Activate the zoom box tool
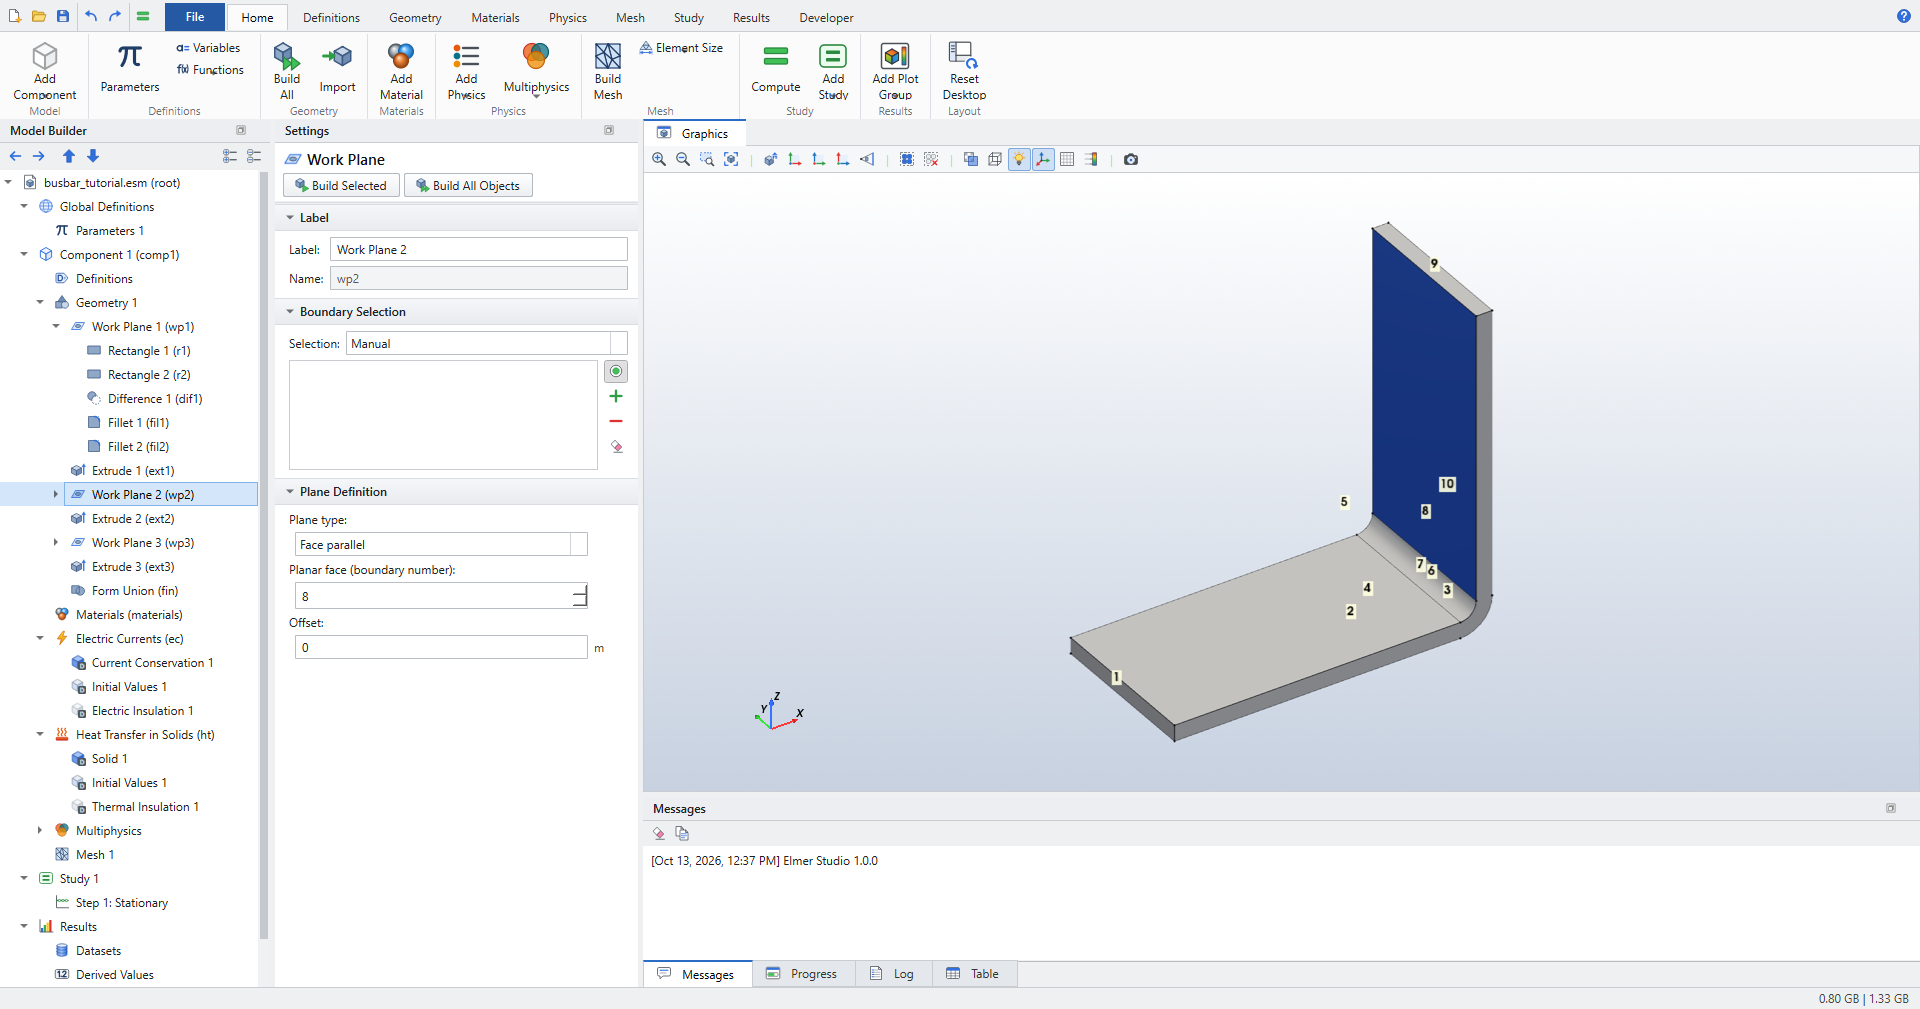 [x=707, y=159]
